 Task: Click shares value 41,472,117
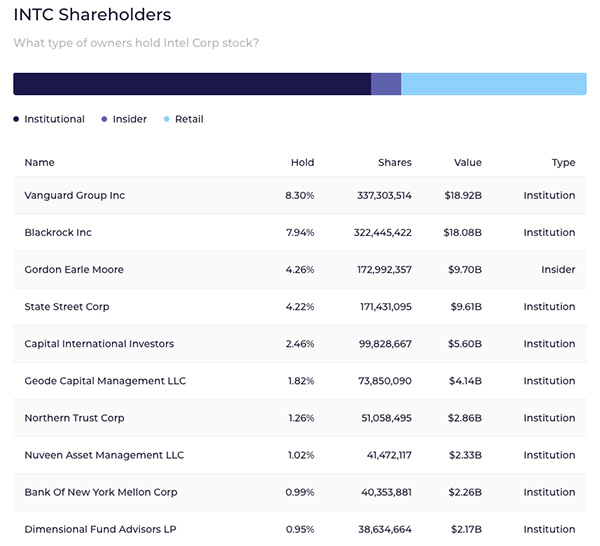[x=389, y=455]
